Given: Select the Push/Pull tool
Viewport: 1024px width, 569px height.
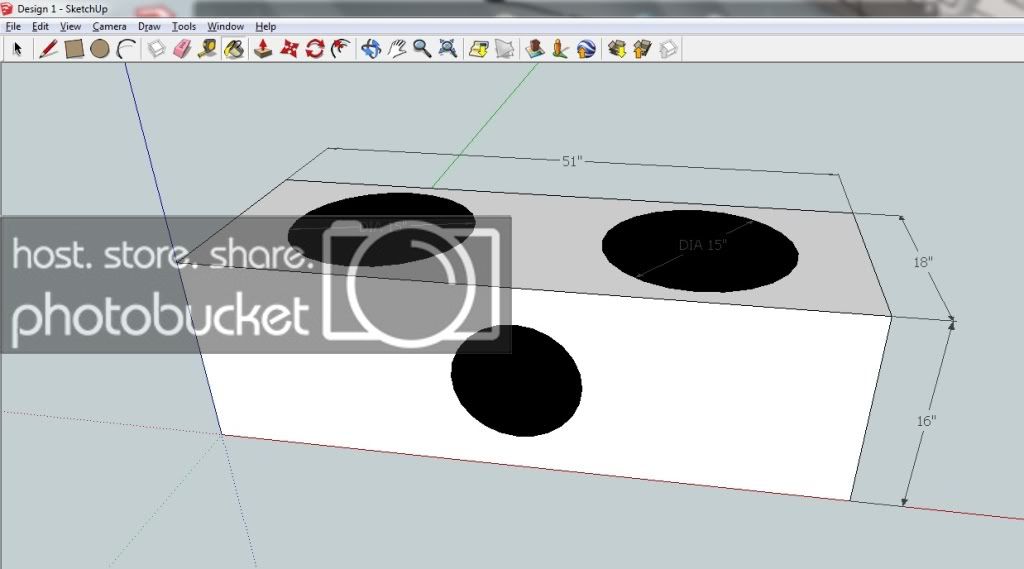Looking at the screenshot, I should (x=263, y=49).
